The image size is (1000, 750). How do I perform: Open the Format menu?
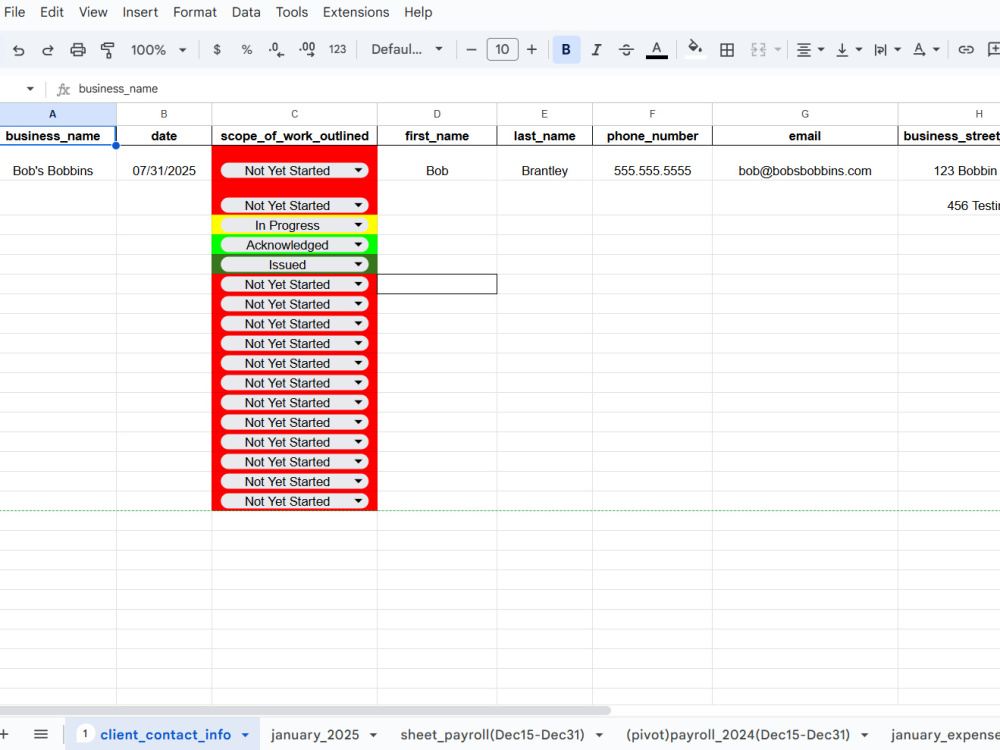pos(195,12)
